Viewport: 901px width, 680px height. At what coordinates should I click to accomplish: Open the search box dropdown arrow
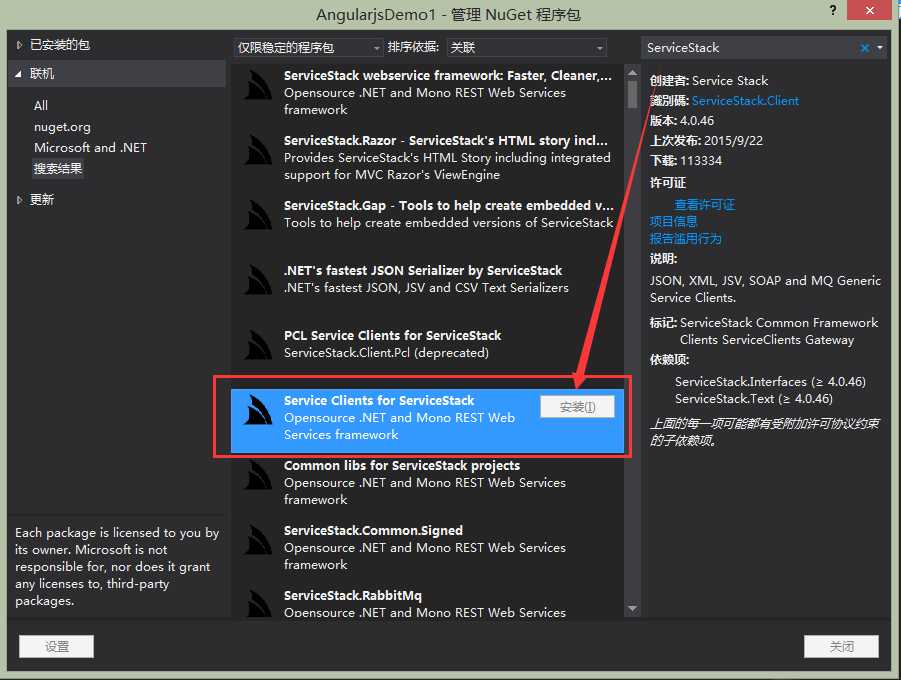[x=880, y=48]
